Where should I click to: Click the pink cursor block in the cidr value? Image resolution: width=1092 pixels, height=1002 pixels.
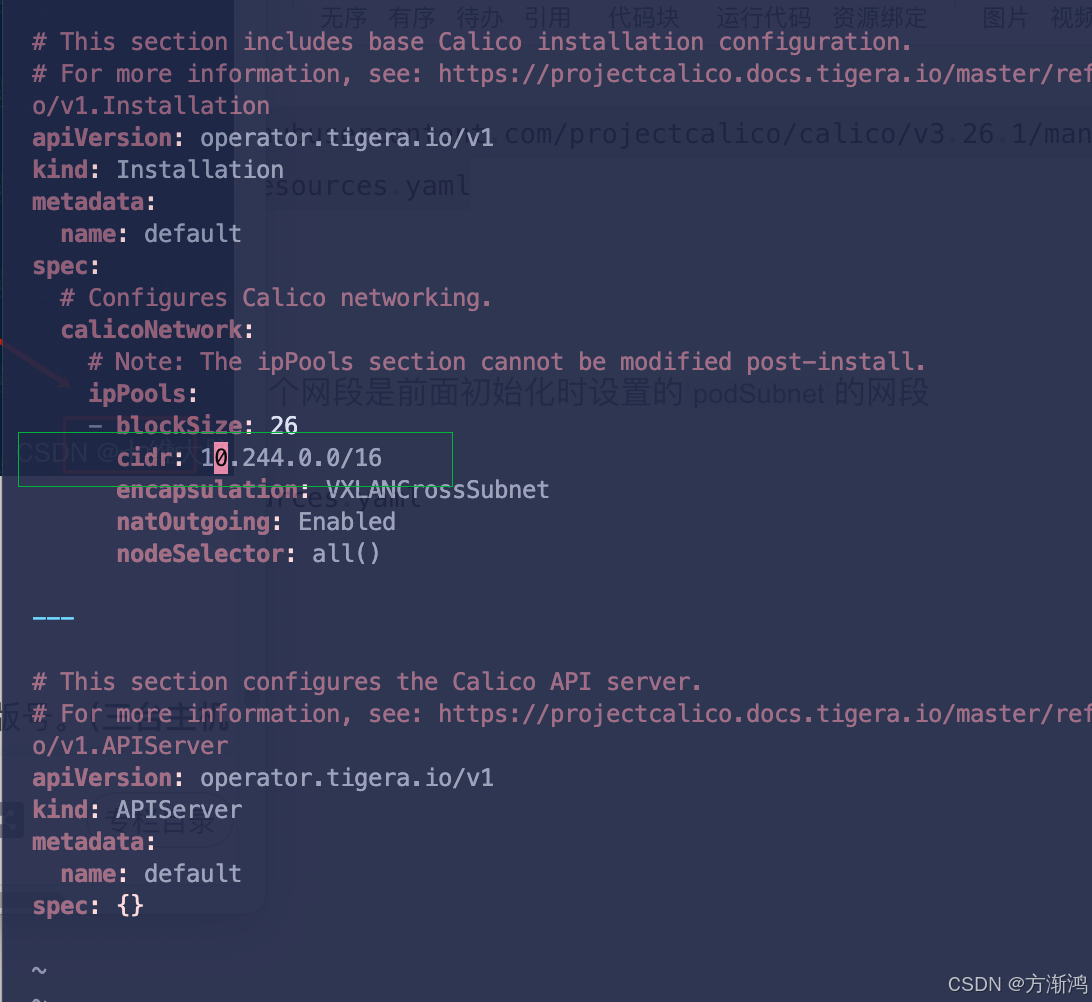221,458
